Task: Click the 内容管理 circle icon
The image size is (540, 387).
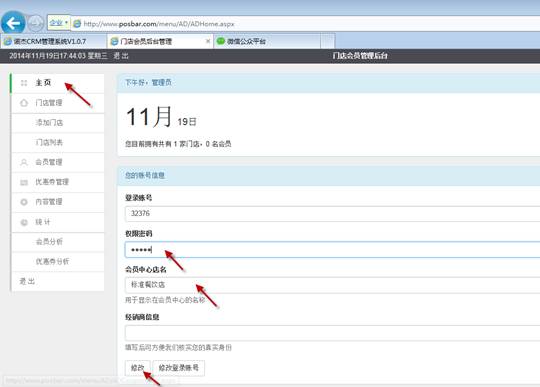Action: tap(24, 202)
